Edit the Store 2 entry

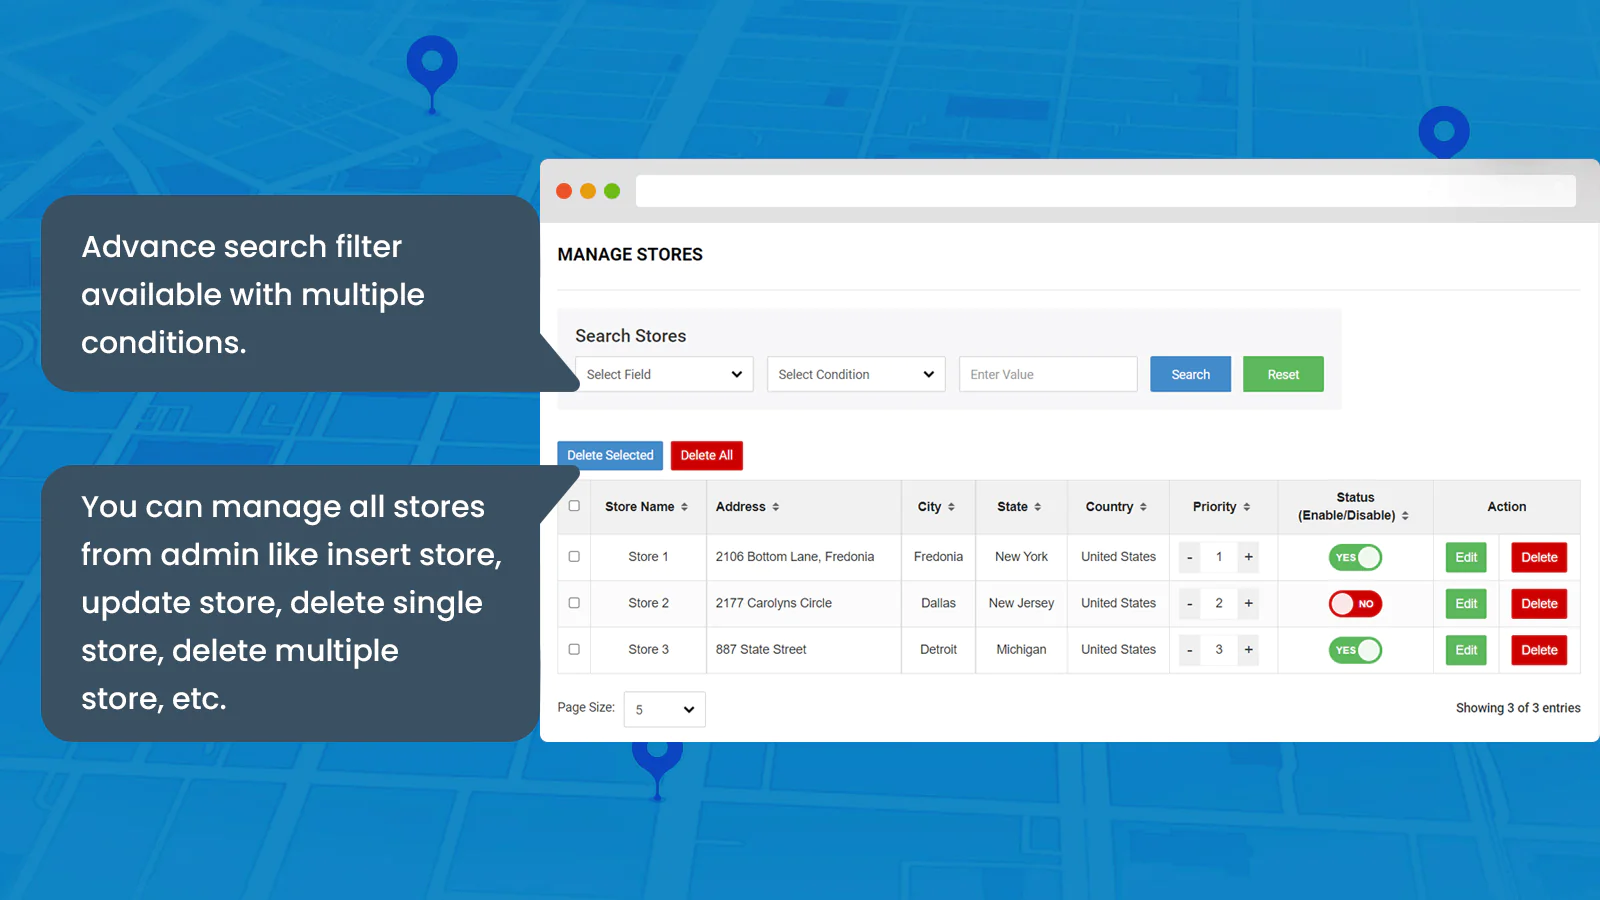pos(1466,604)
